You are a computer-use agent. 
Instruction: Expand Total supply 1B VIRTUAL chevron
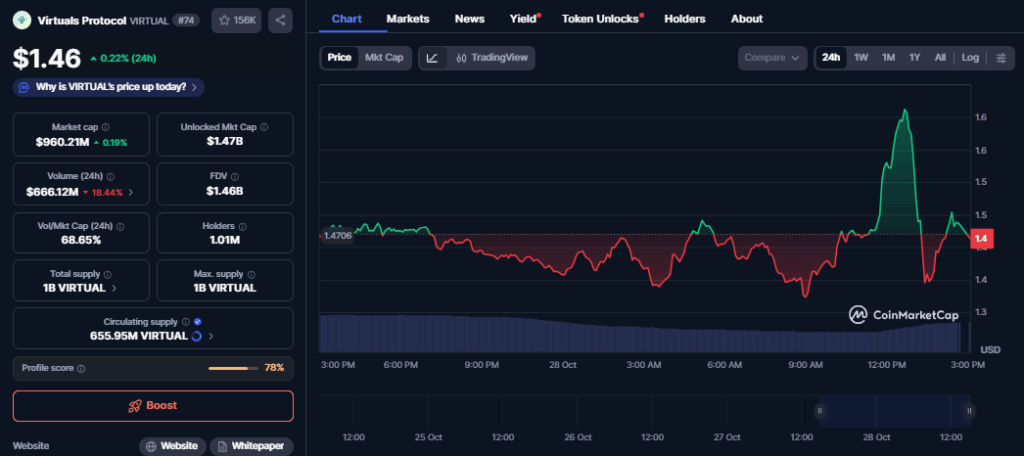(114, 288)
